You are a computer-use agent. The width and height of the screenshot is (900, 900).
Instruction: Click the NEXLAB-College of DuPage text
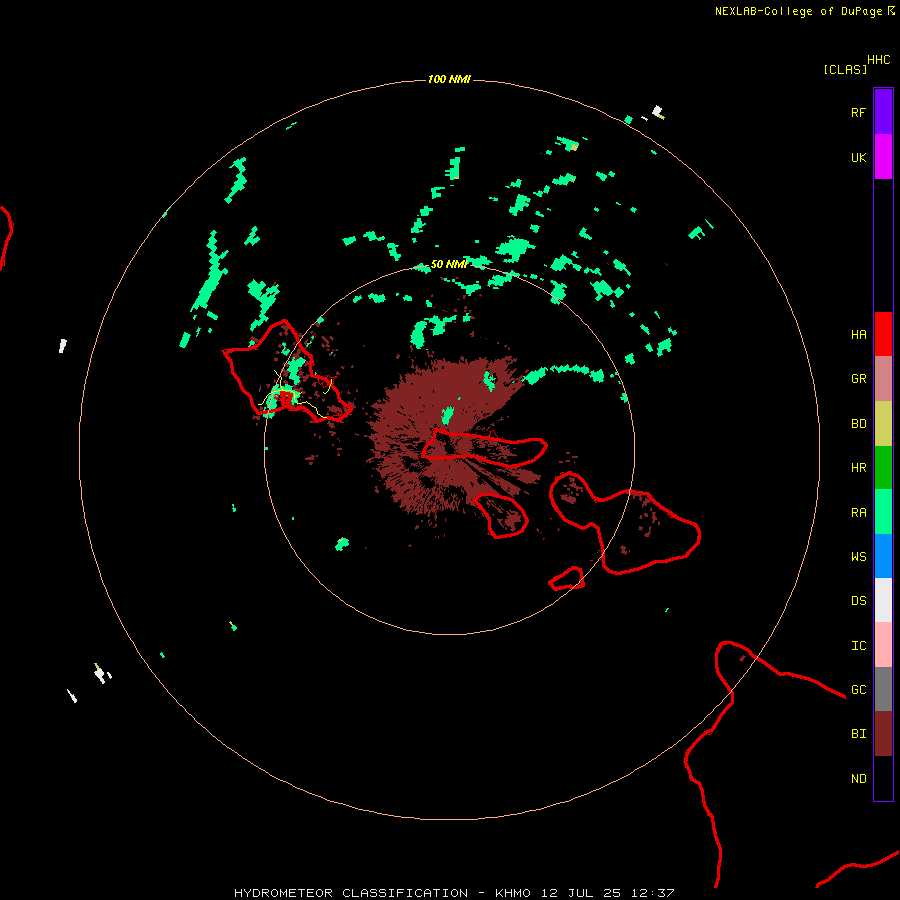click(x=798, y=11)
